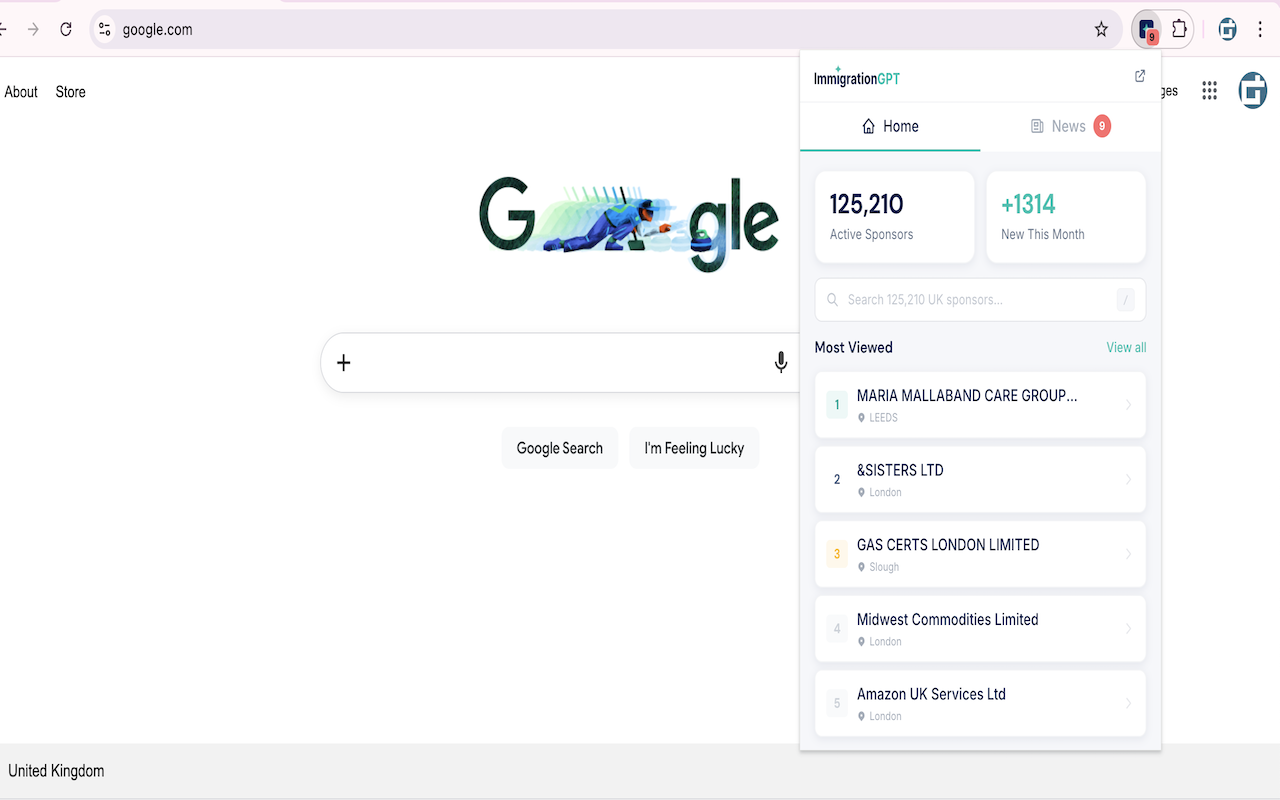
Task: Click the Search 125,210 UK sponsors field
Action: coord(980,299)
